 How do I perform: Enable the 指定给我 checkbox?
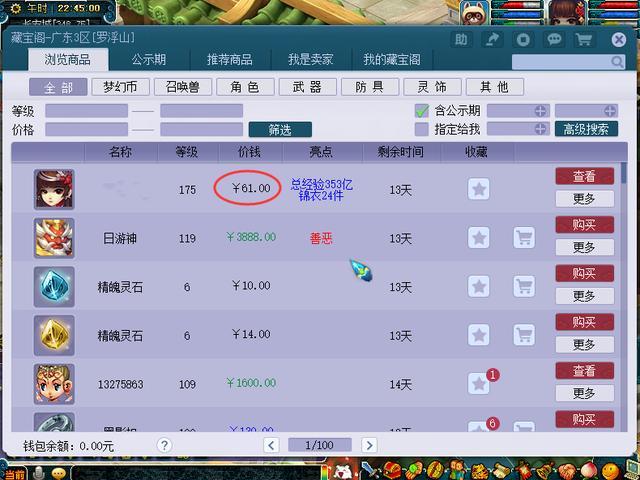(x=421, y=129)
